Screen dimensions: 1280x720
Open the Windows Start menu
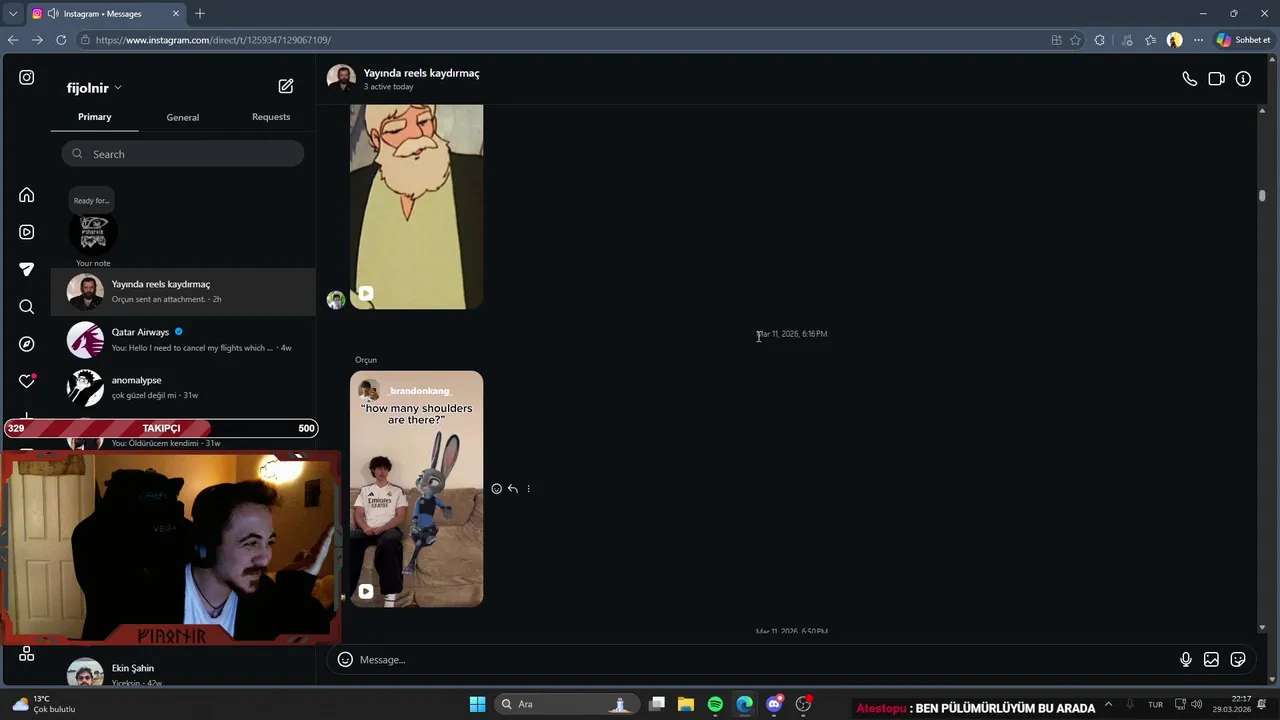tap(478, 704)
